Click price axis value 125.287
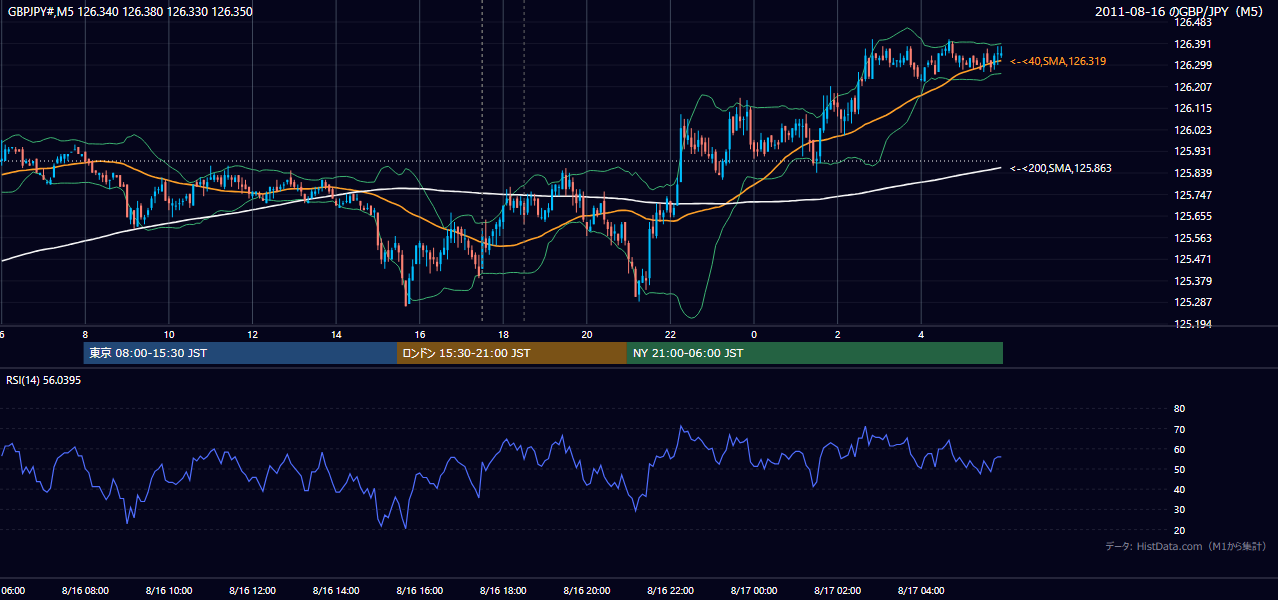Viewport: 1278px width, 600px height. (1193, 302)
